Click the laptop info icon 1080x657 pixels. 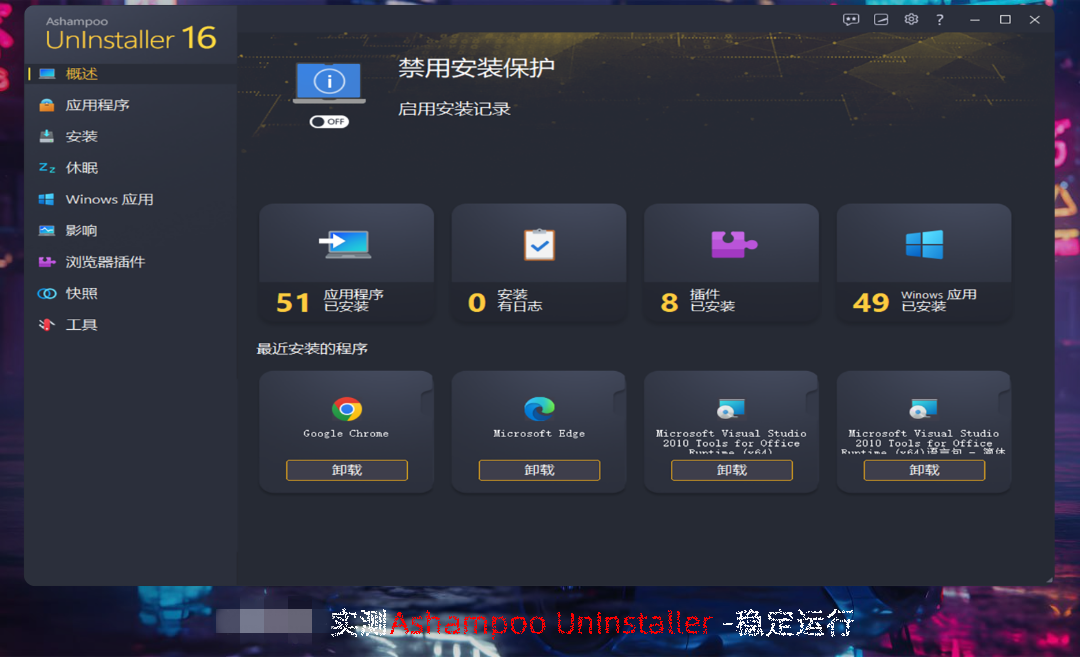pos(329,83)
